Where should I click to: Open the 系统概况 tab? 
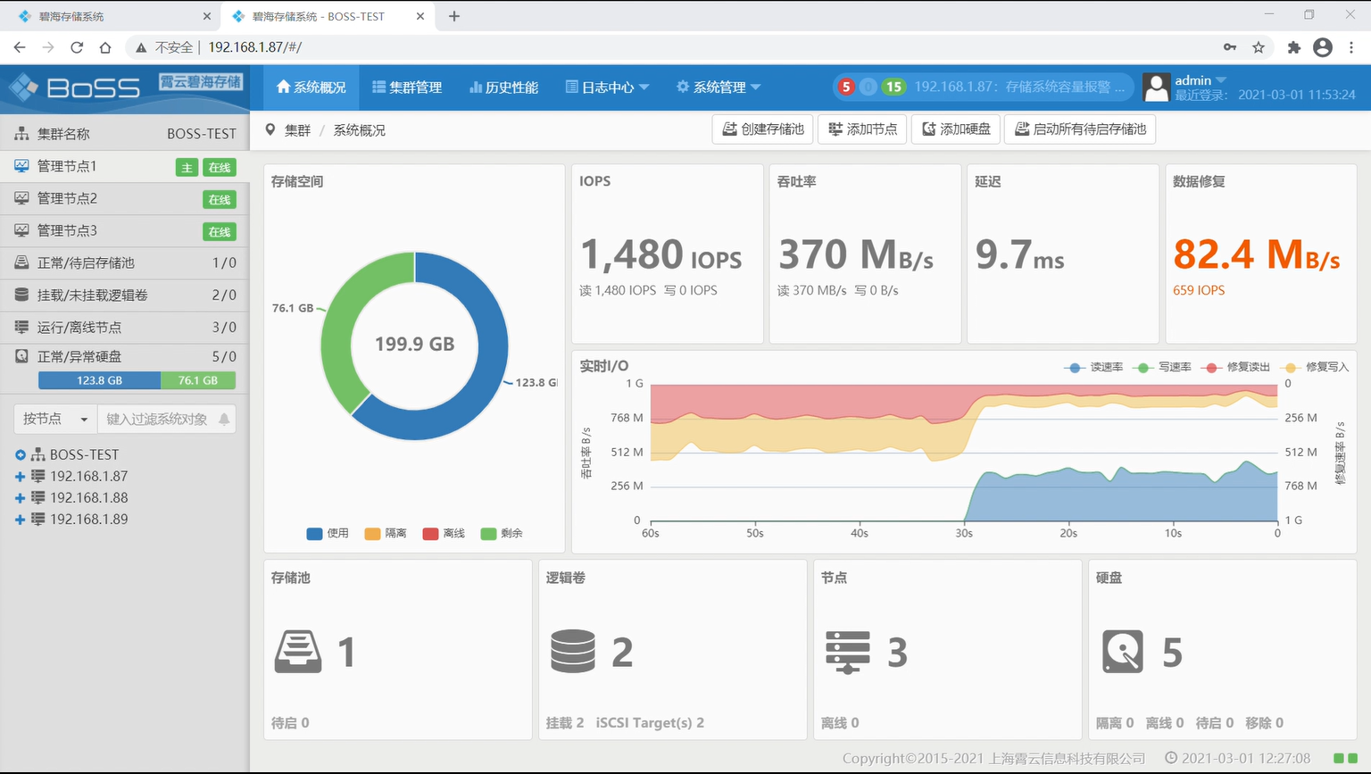coord(311,87)
